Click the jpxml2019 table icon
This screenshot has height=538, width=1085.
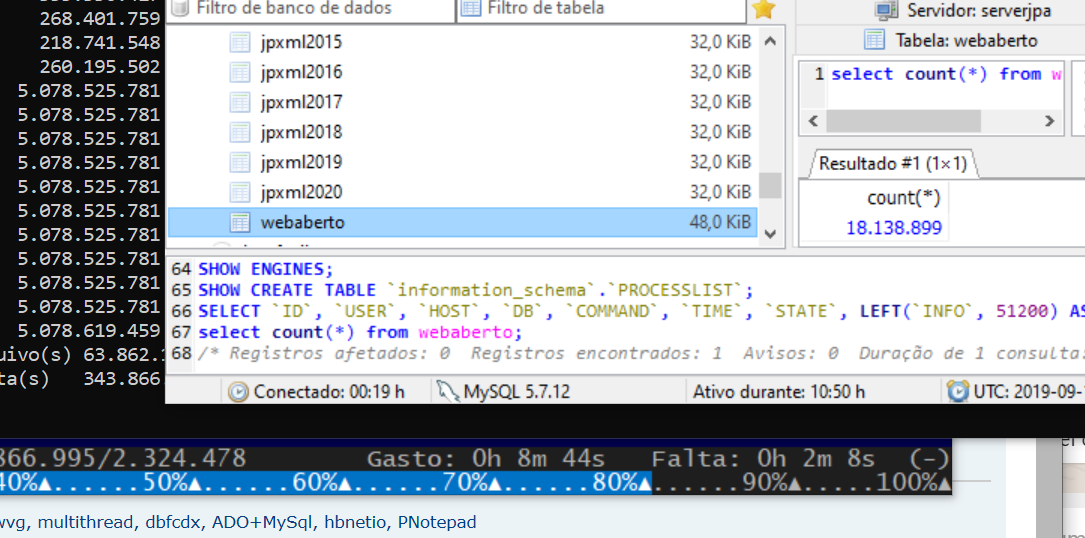pyautogui.click(x=239, y=162)
